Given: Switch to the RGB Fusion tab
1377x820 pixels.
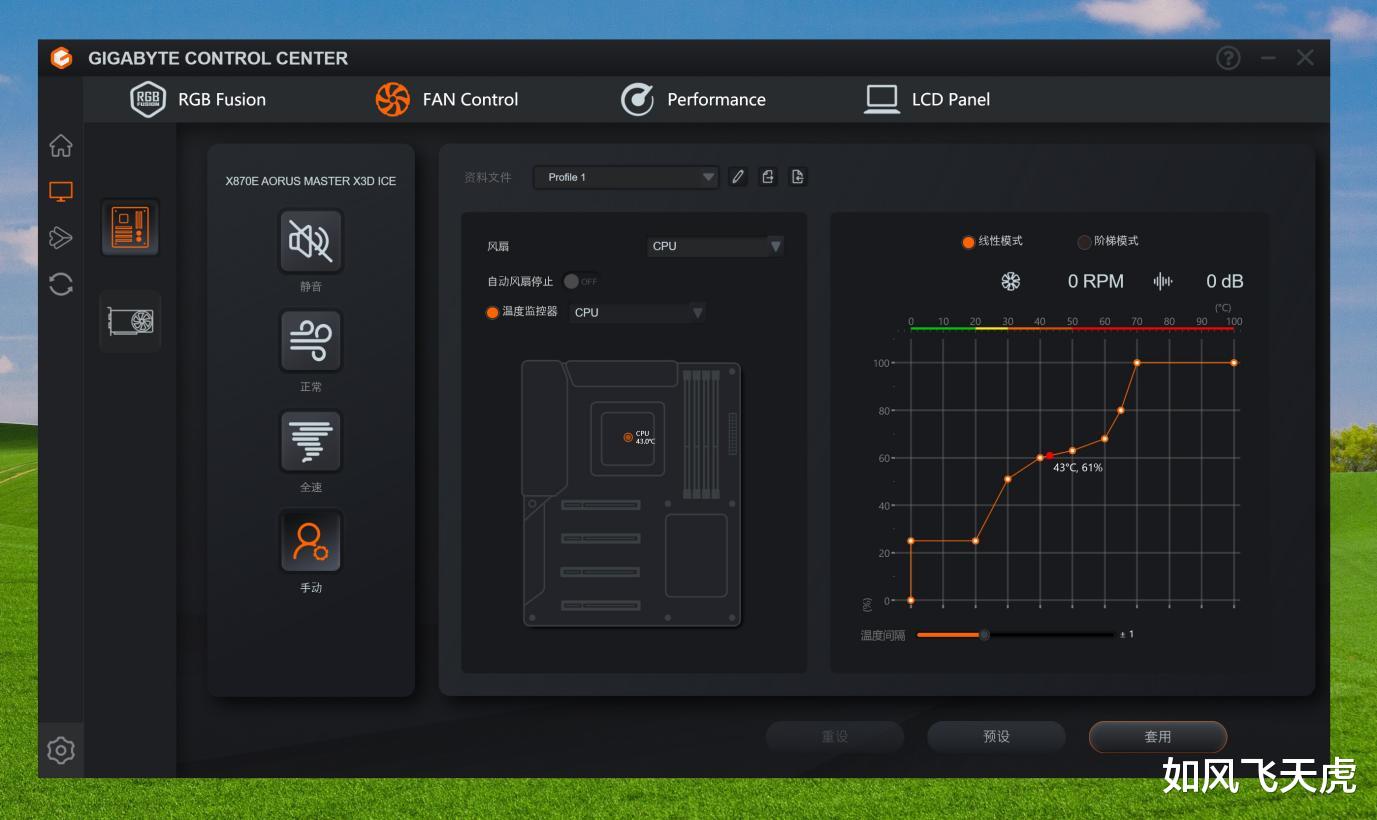Looking at the screenshot, I should tap(198, 99).
